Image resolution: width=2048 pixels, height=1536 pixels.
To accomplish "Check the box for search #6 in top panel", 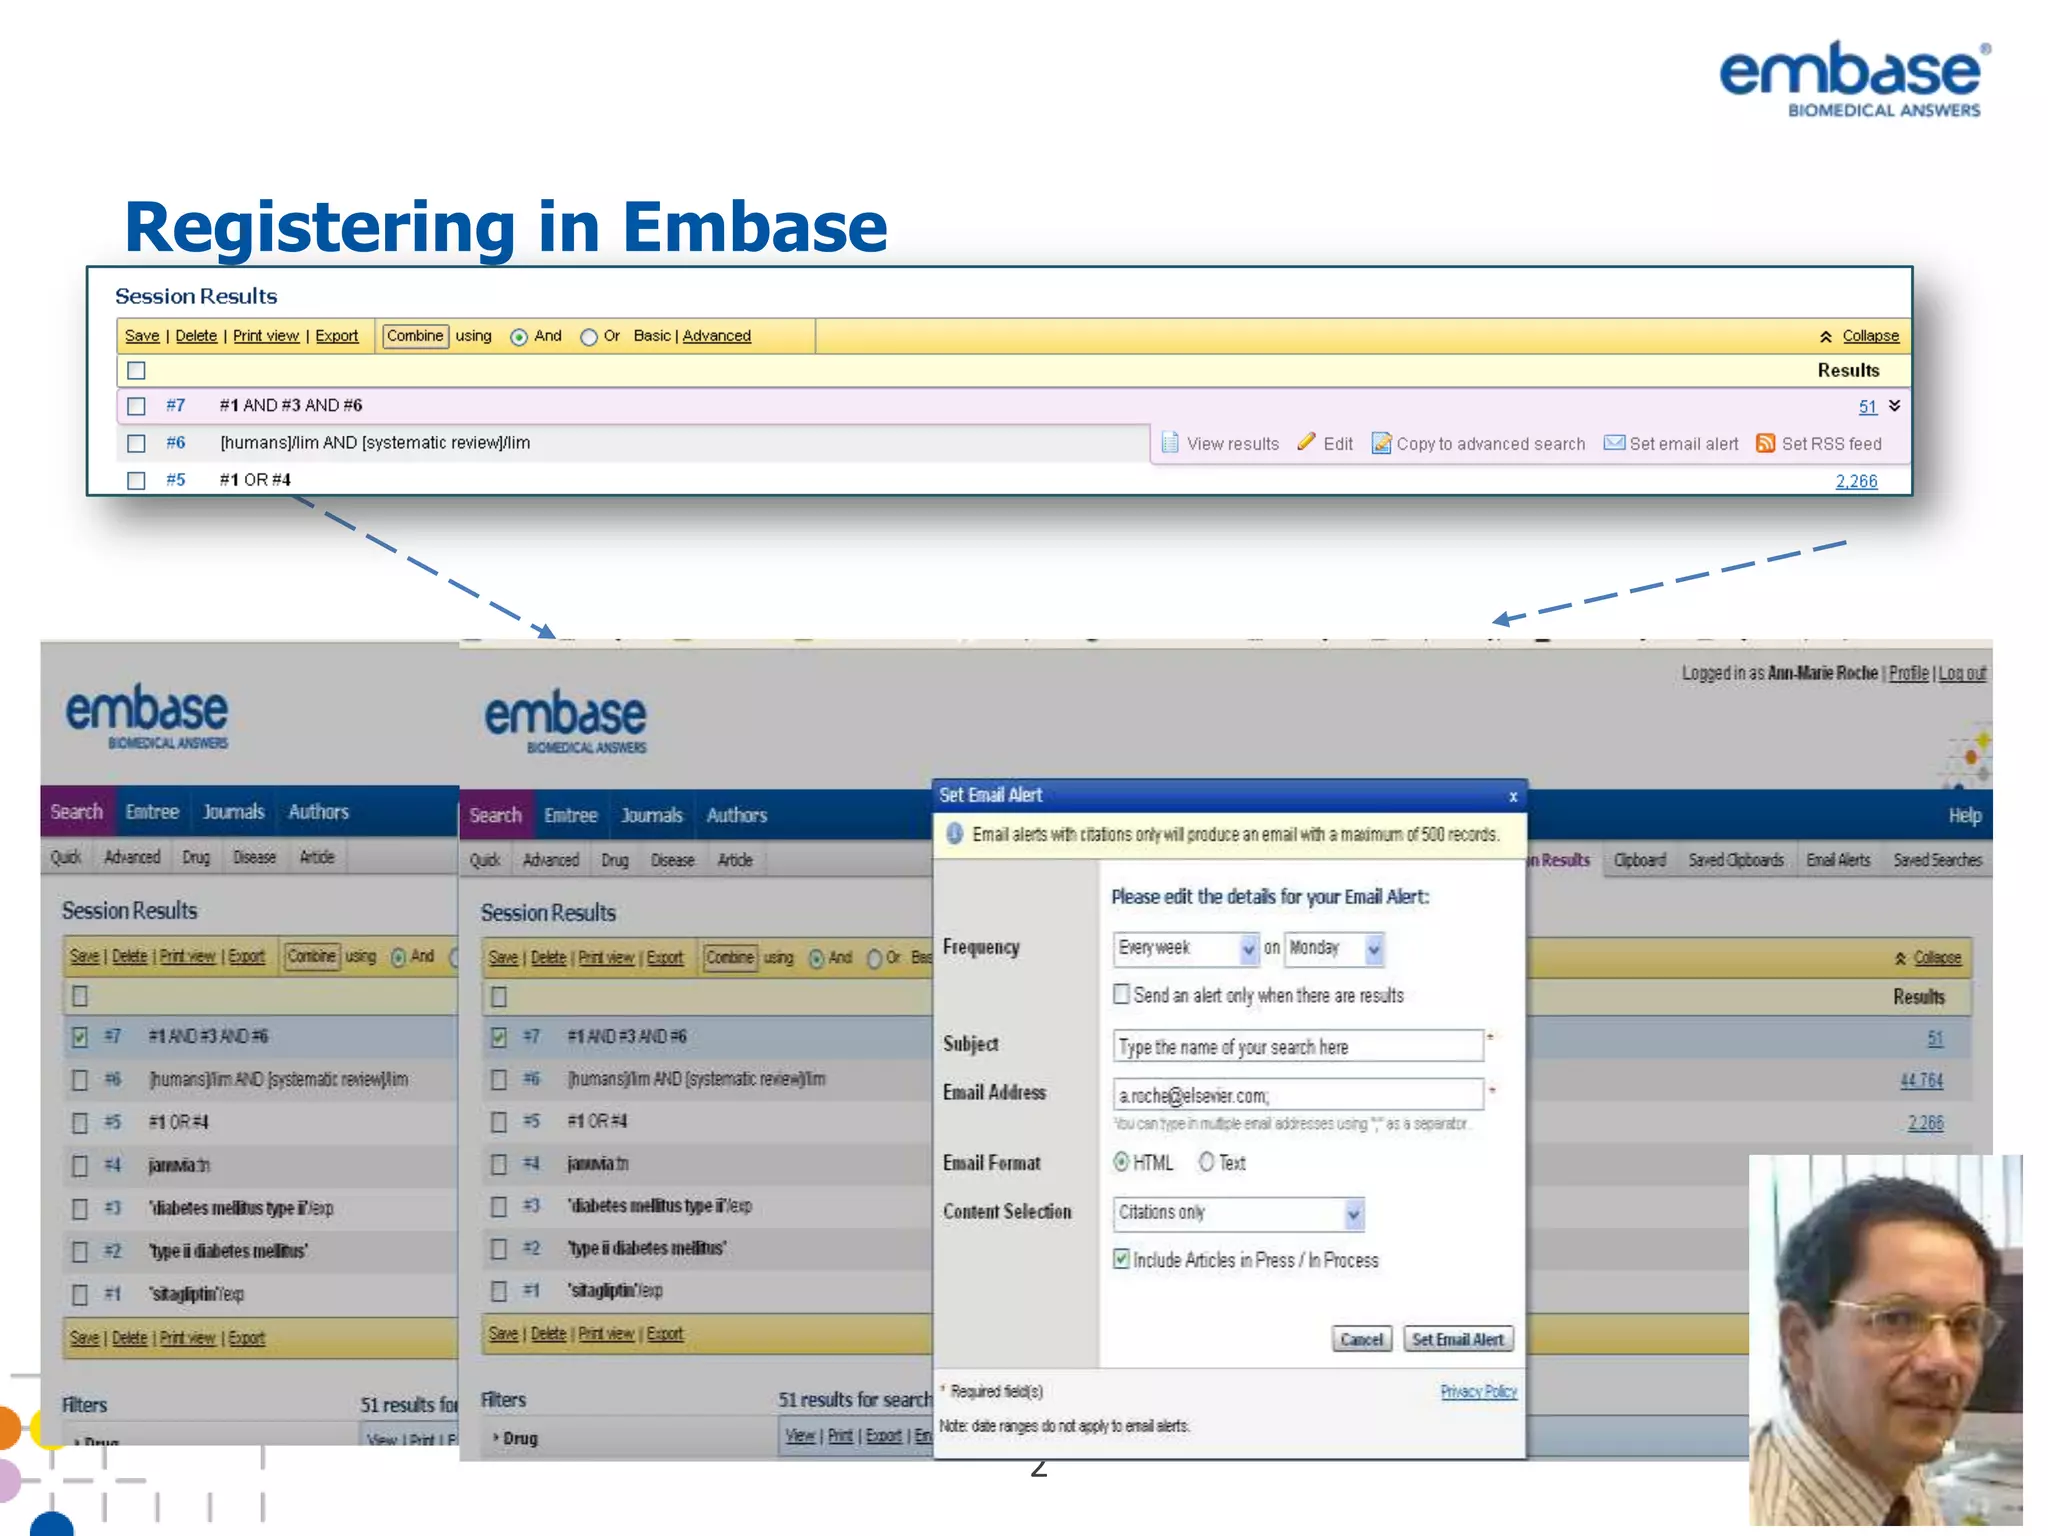I will coord(137,443).
